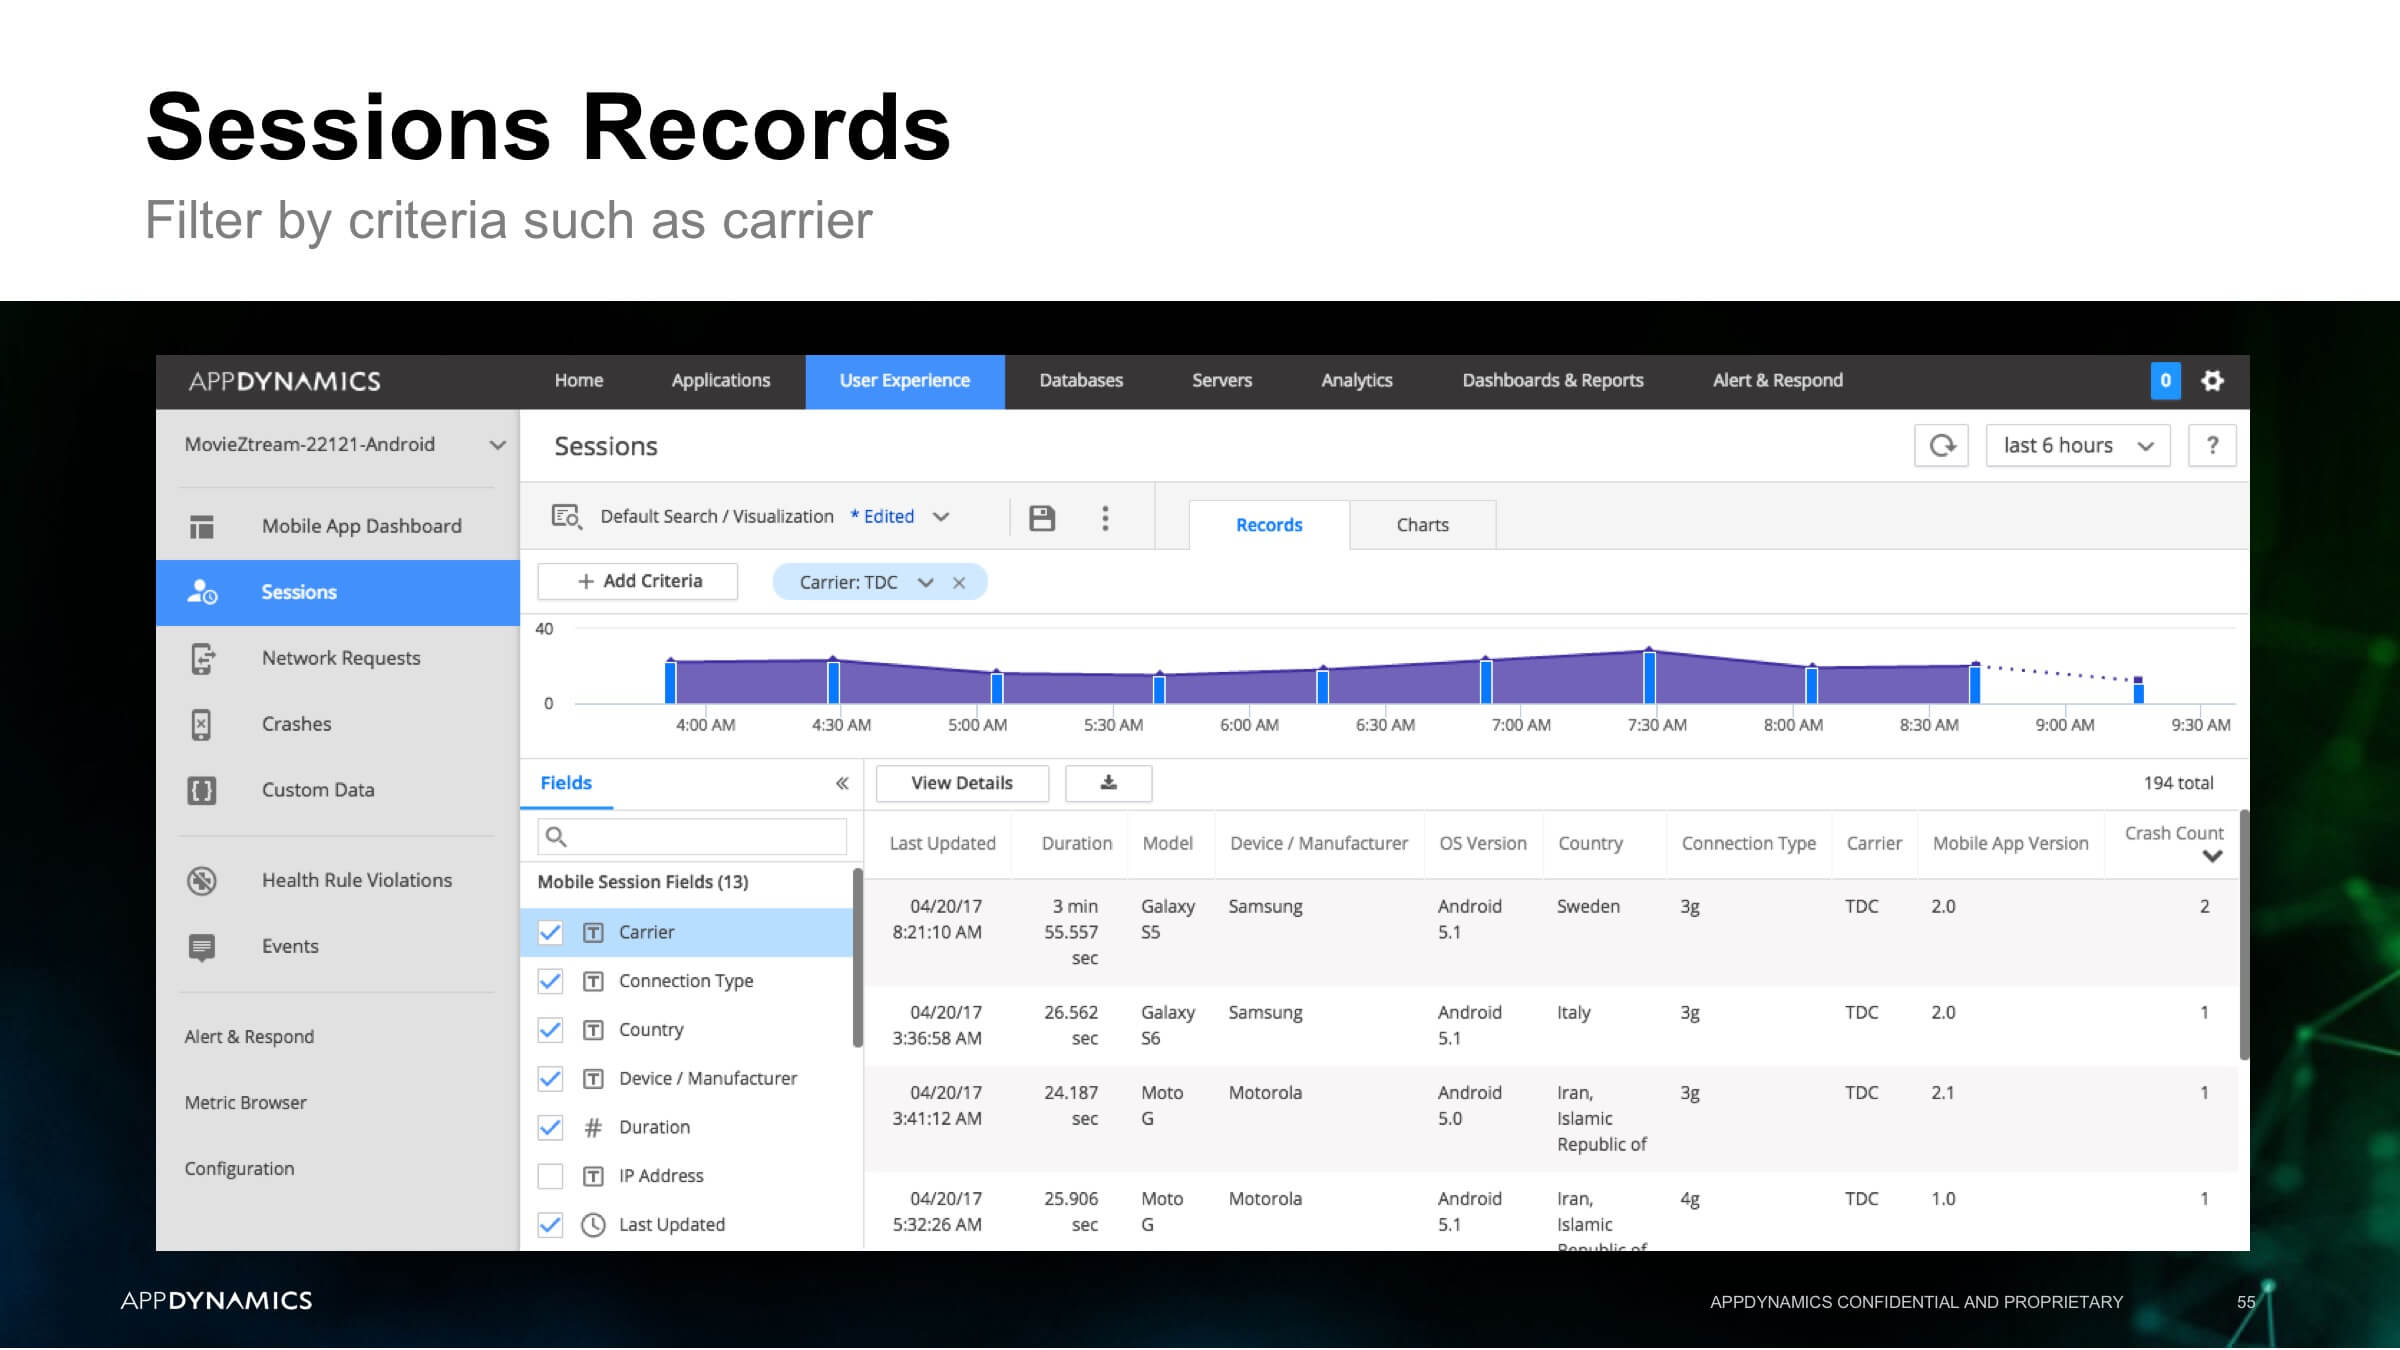Uncheck the Connection Type field checkbox
The width and height of the screenshot is (2400, 1350).
[x=550, y=981]
